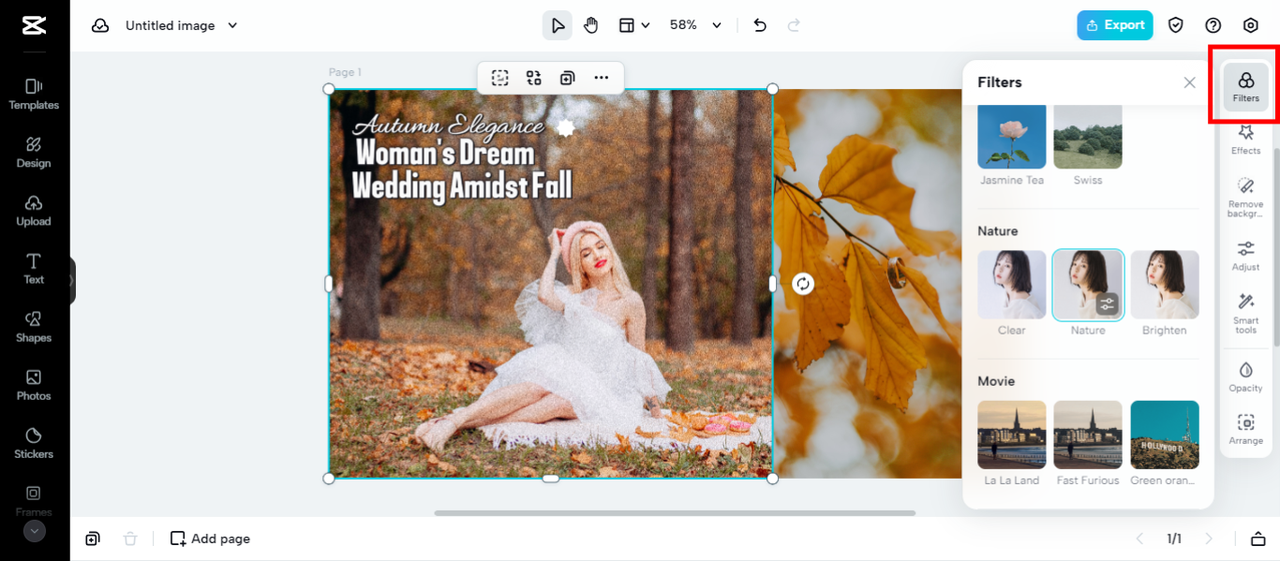Open the Untitled image name dropdown
Image resolution: width=1280 pixels, height=561 pixels.
tap(233, 25)
